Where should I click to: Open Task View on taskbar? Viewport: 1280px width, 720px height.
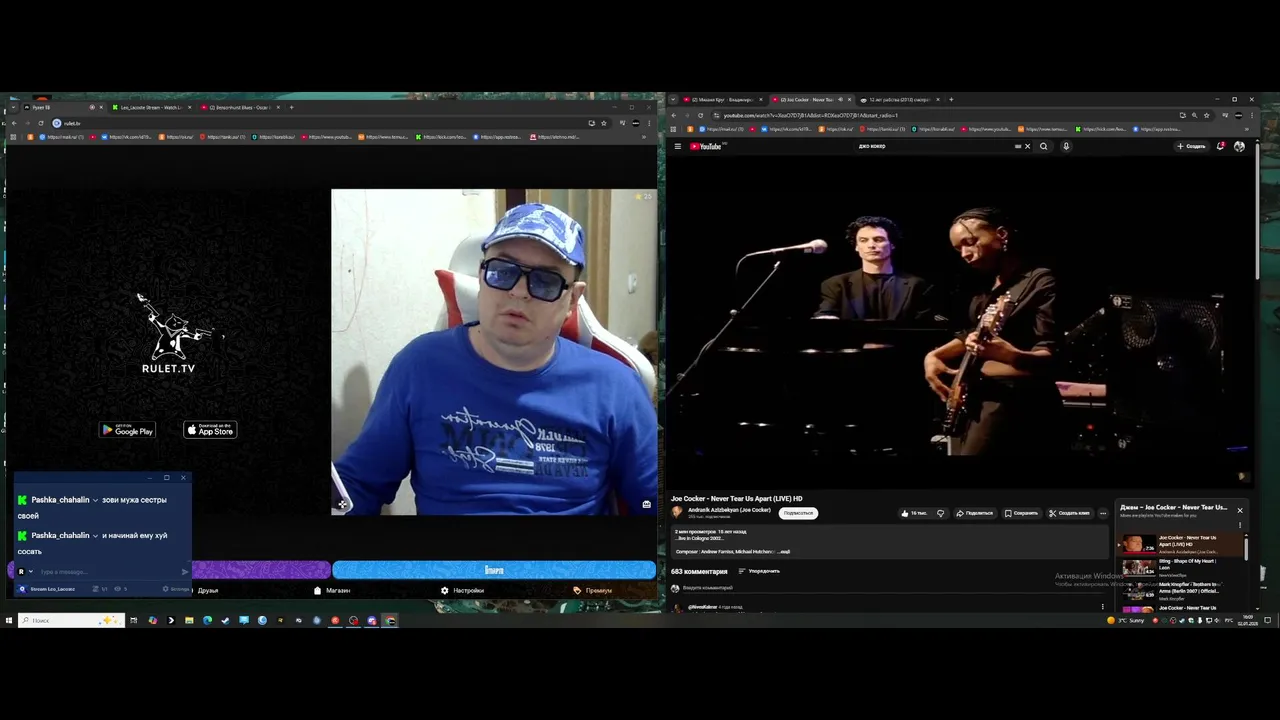point(134,620)
